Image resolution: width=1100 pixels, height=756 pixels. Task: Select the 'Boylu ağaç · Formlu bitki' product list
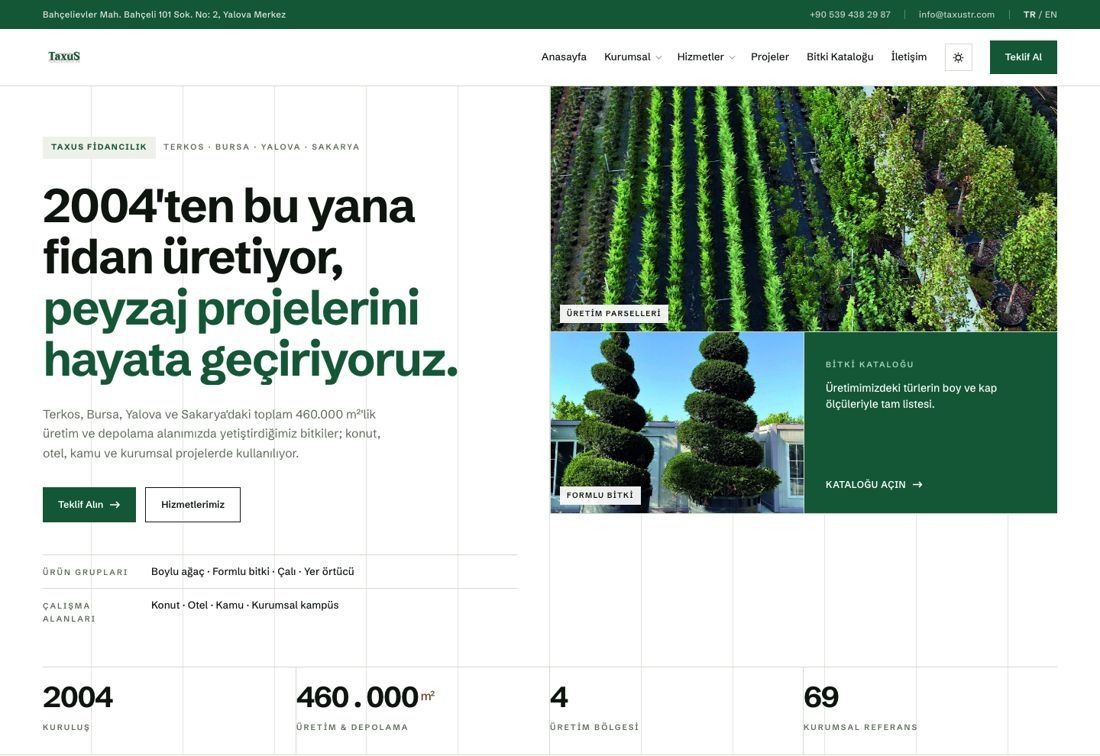[x=253, y=572]
